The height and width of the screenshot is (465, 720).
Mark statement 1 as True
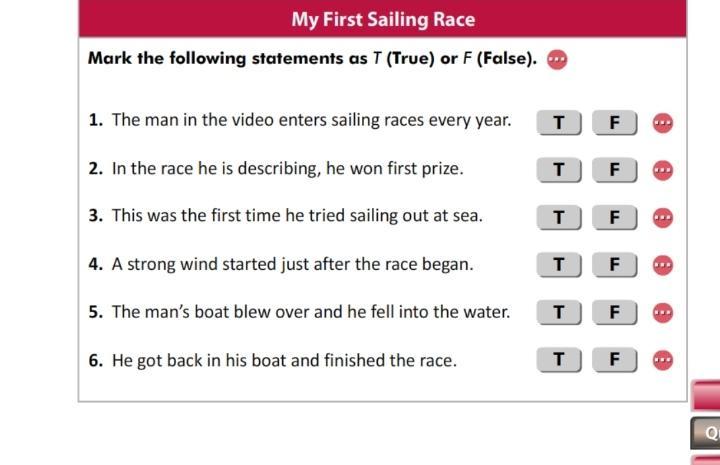click(559, 122)
